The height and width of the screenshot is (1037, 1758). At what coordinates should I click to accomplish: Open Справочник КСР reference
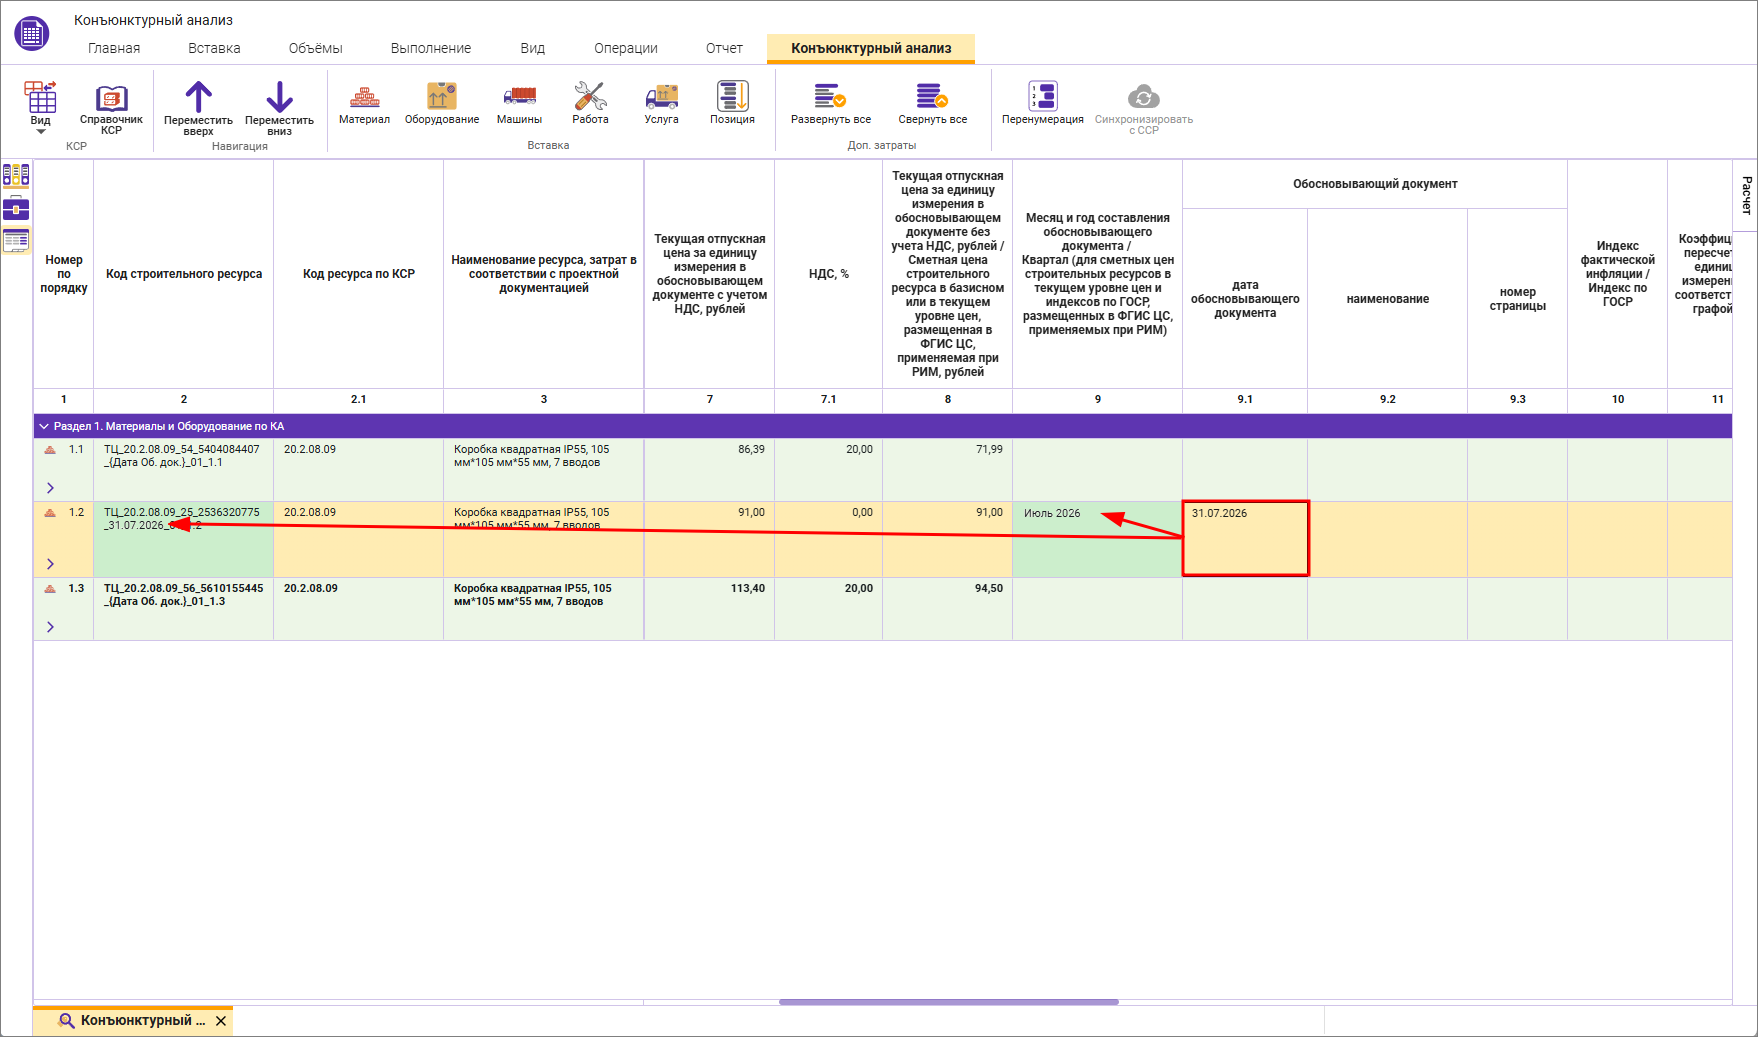click(111, 108)
